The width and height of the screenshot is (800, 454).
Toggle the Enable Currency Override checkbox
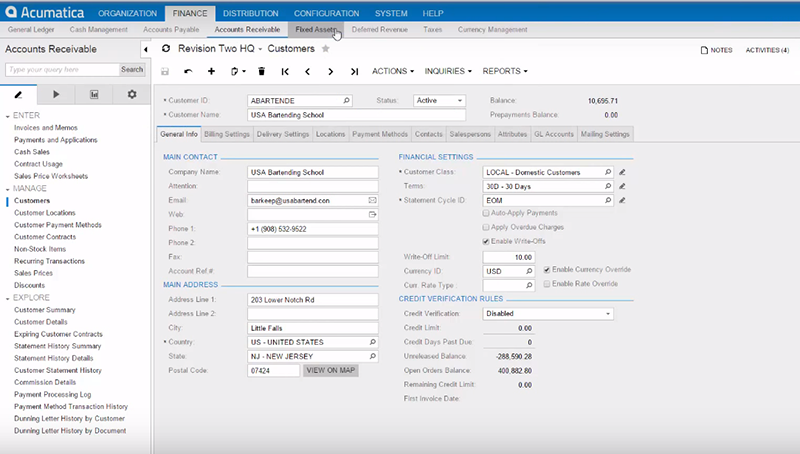pyautogui.click(x=546, y=270)
